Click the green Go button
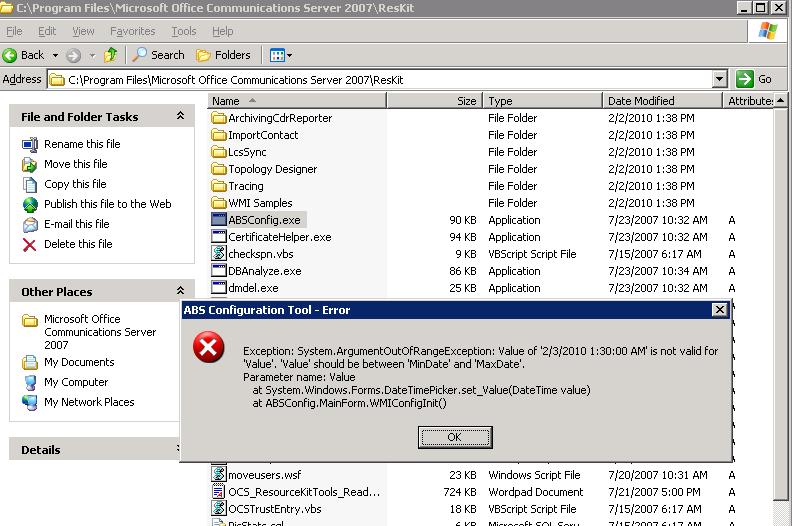Viewport: 792px width, 526px height. pos(754,79)
